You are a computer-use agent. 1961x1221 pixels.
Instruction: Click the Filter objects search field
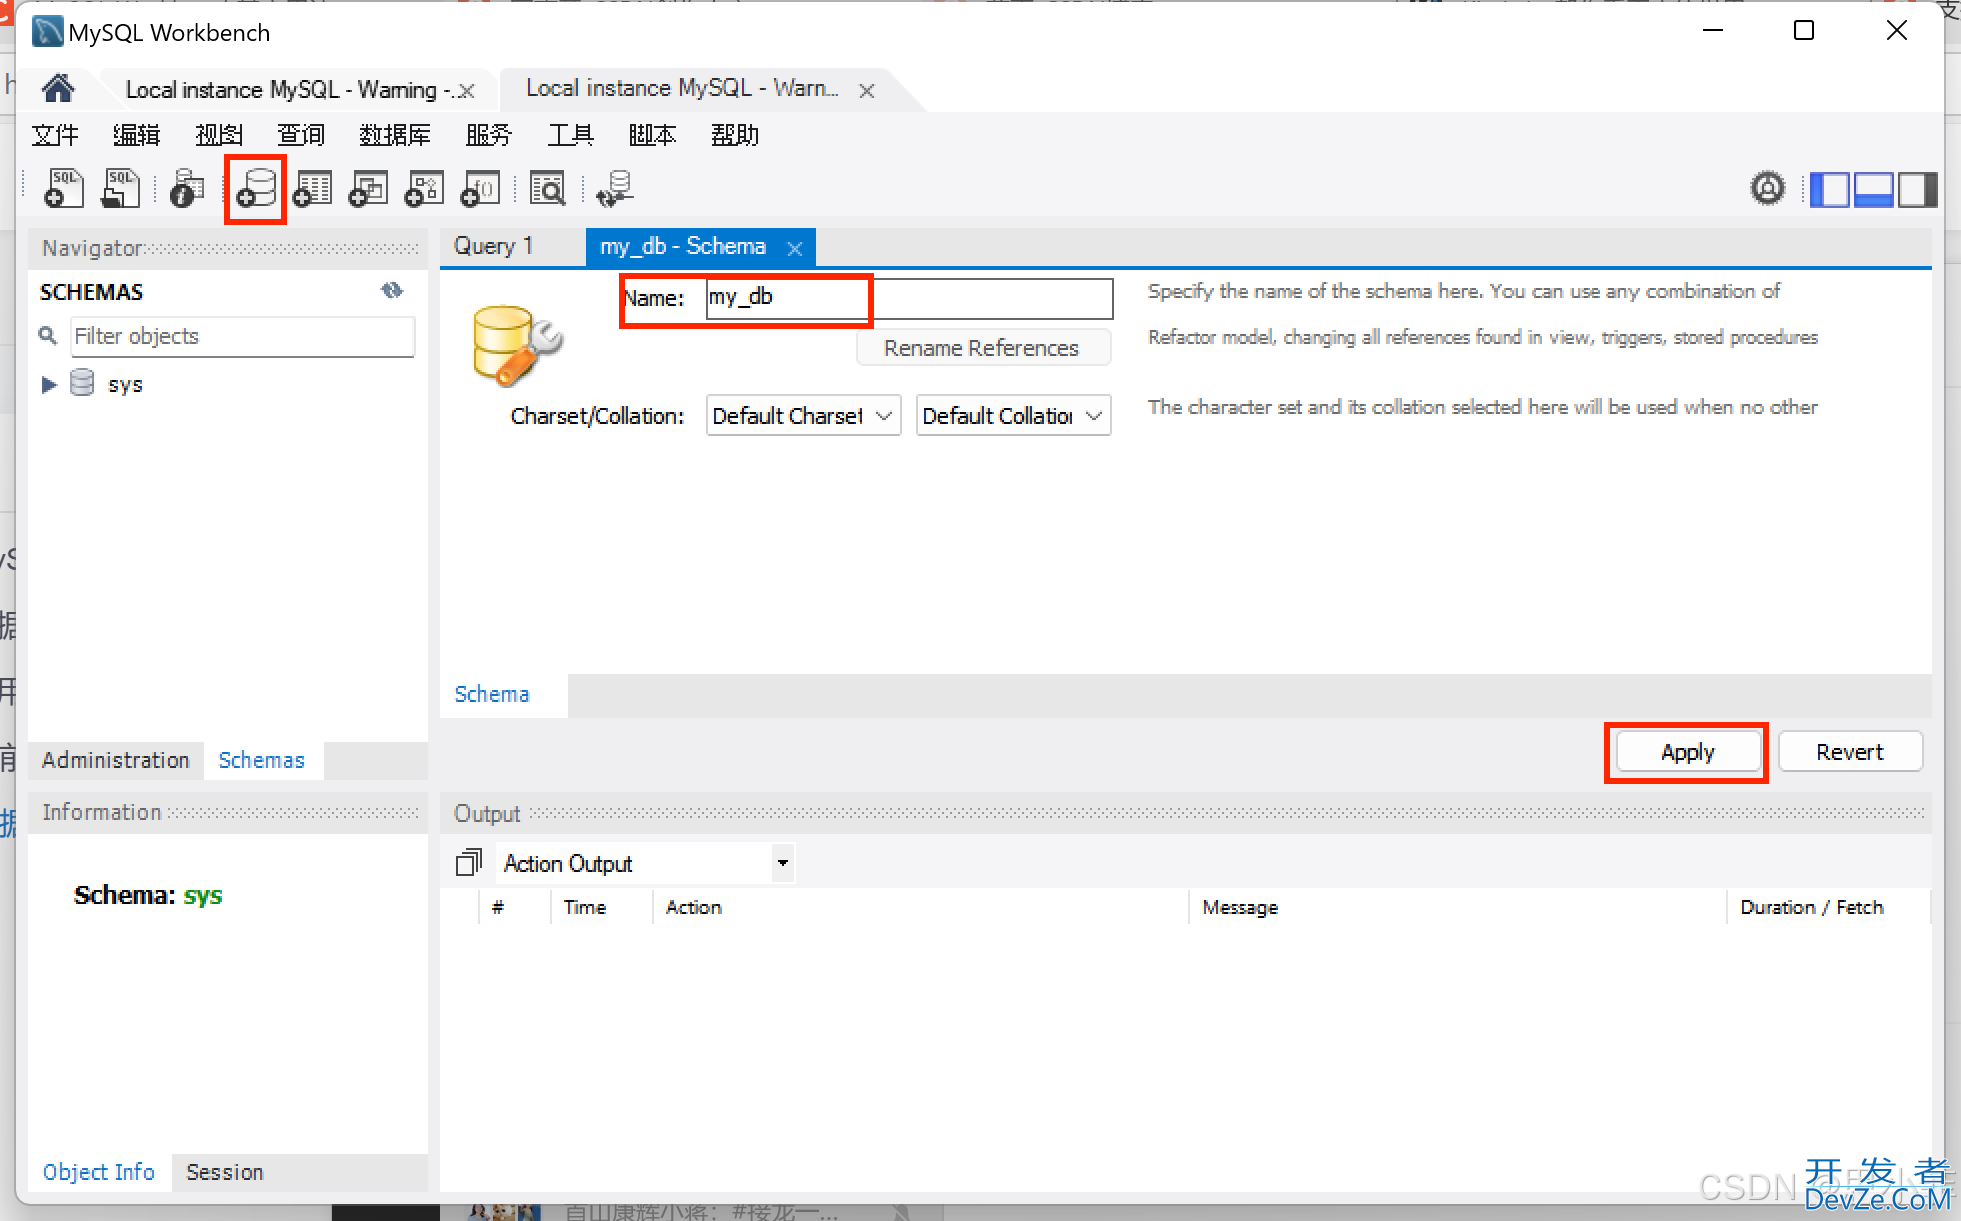pyautogui.click(x=243, y=337)
